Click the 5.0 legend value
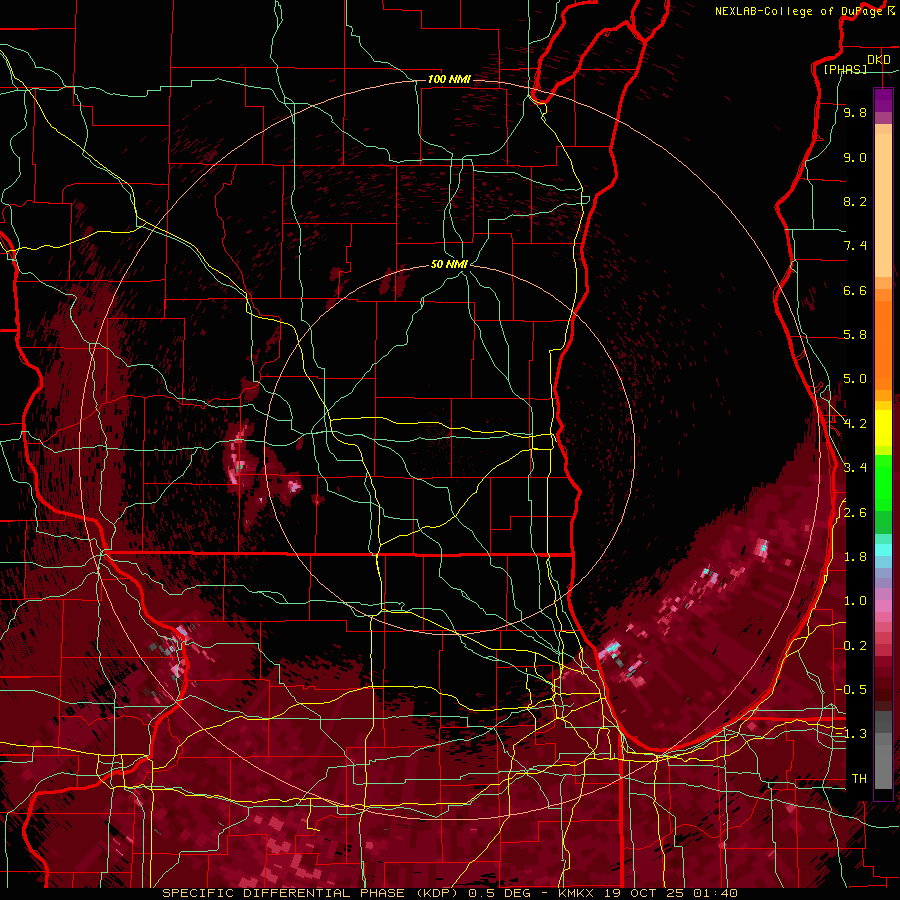 coord(855,379)
